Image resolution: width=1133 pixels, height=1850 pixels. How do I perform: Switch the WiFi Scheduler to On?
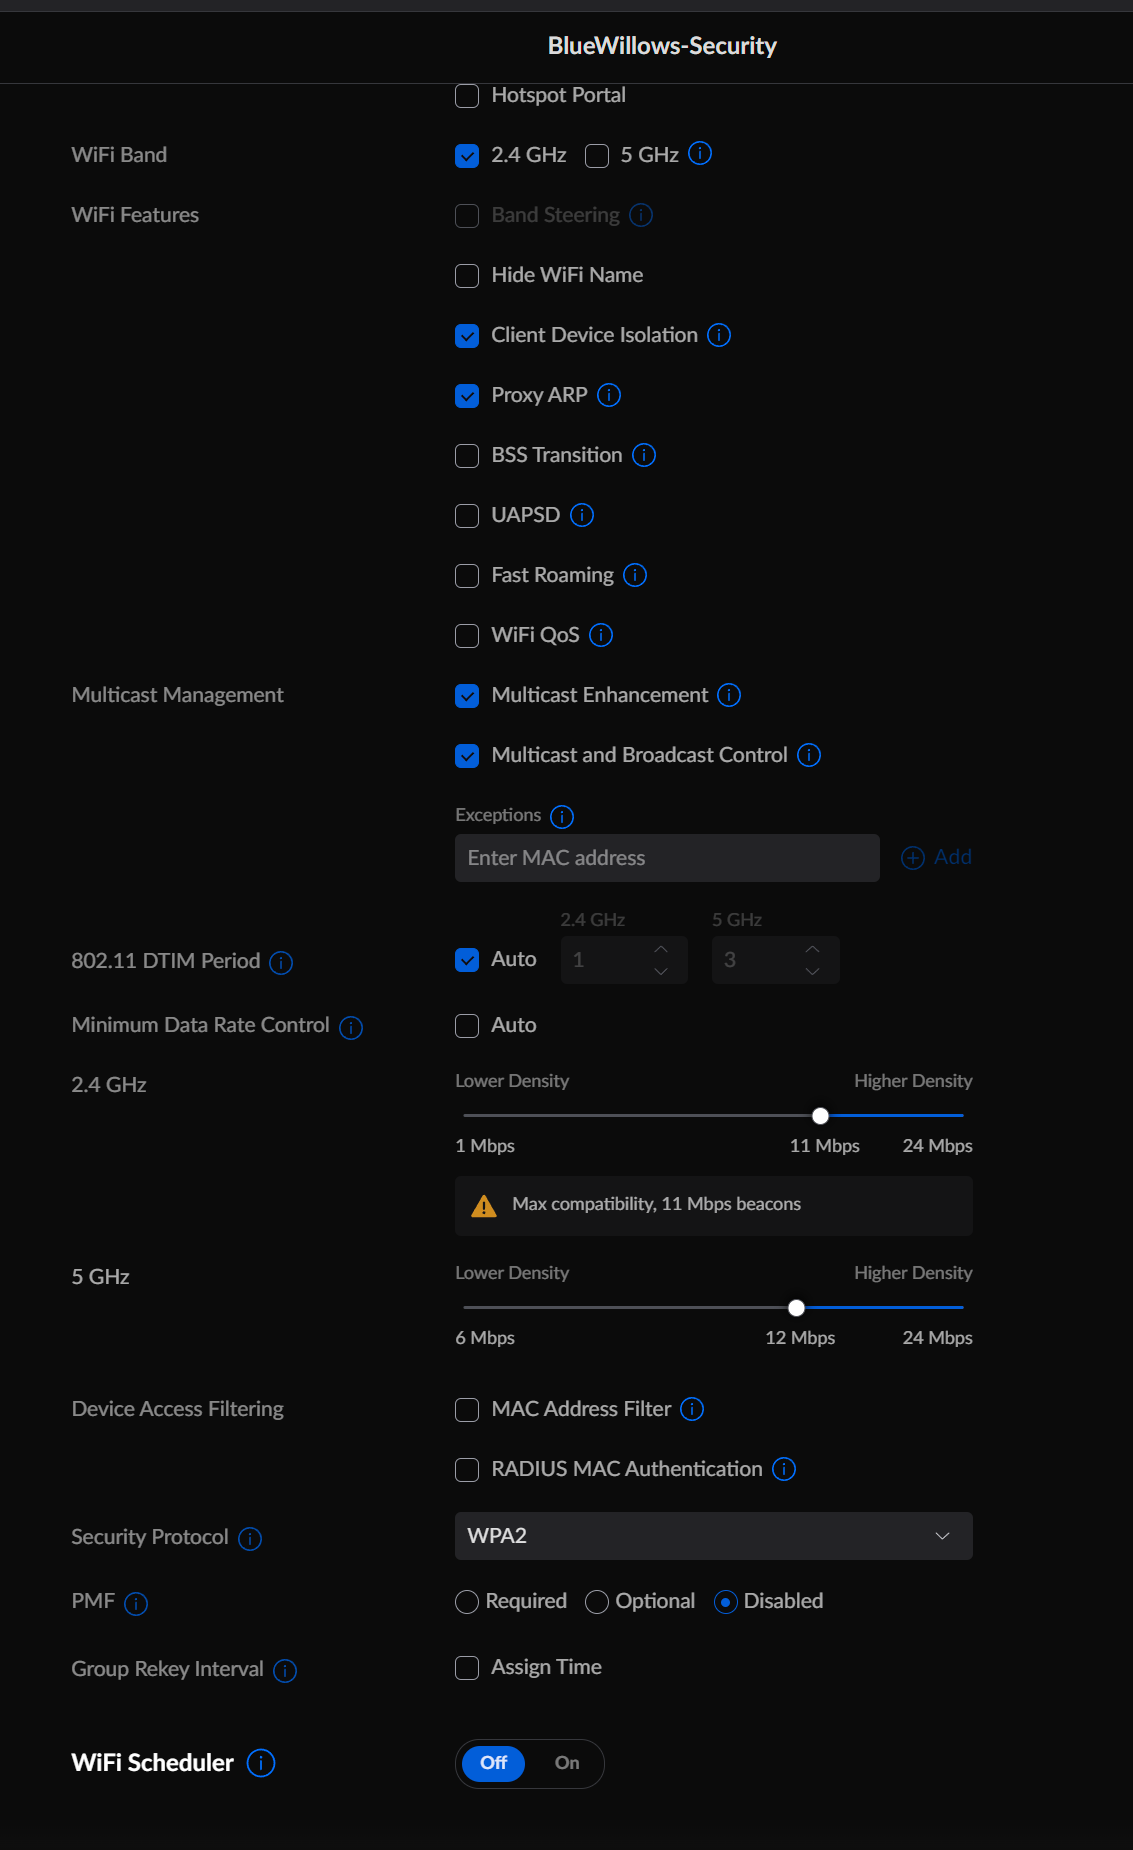566,1764
